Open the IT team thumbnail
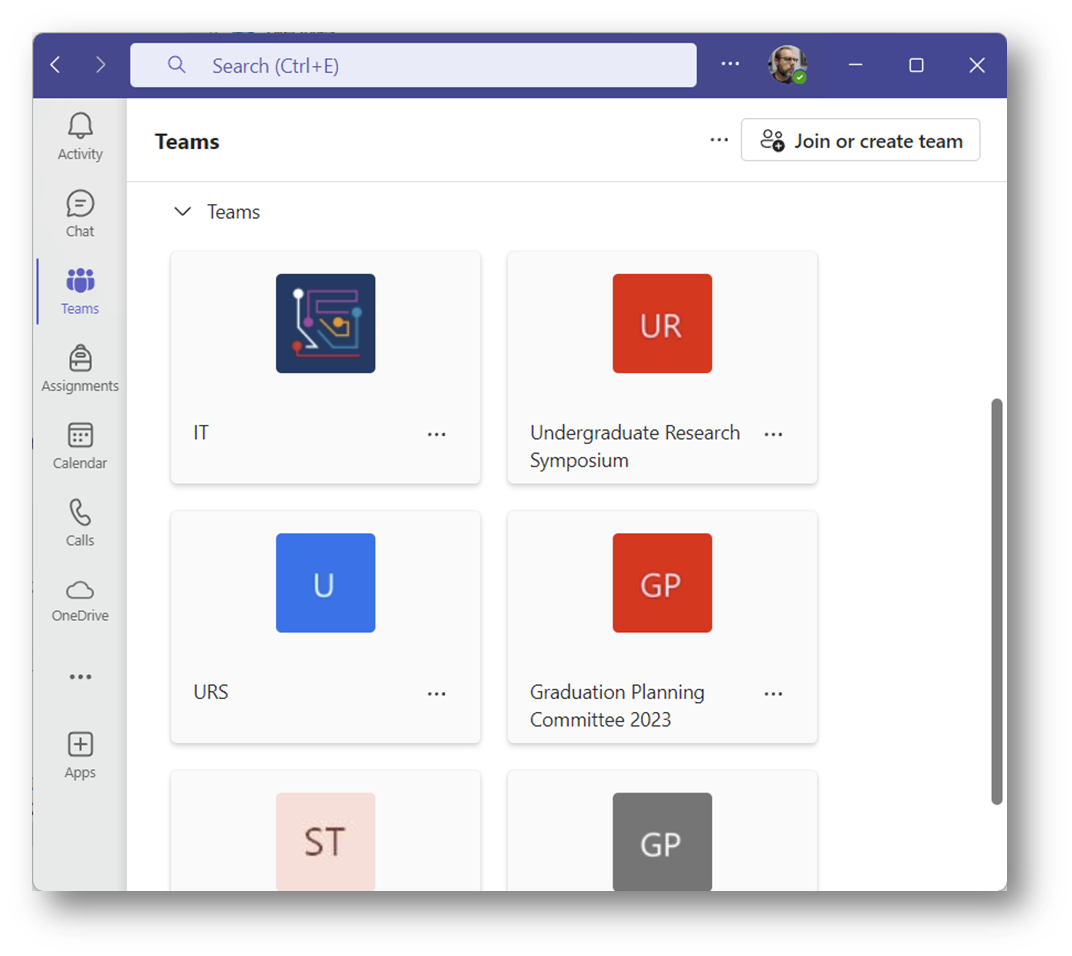The image size is (1072, 956). pos(326,324)
